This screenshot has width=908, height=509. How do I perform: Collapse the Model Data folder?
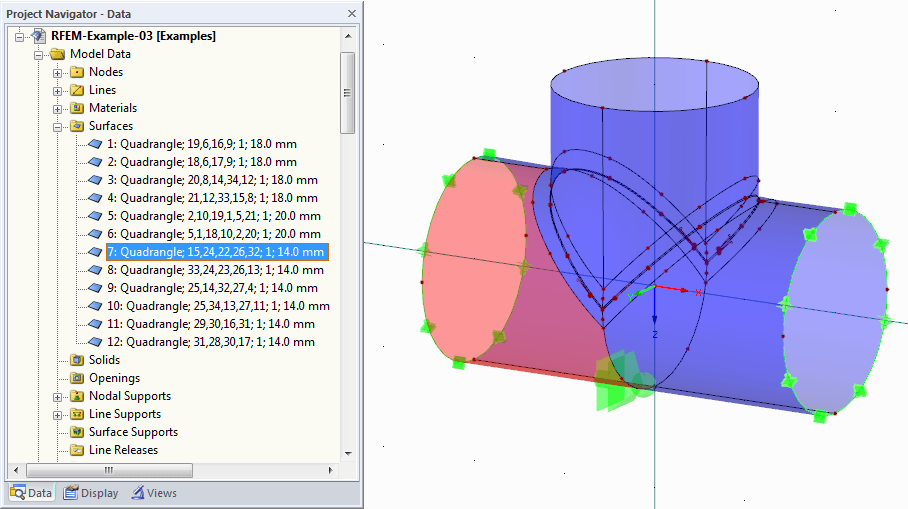coord(38,55)
